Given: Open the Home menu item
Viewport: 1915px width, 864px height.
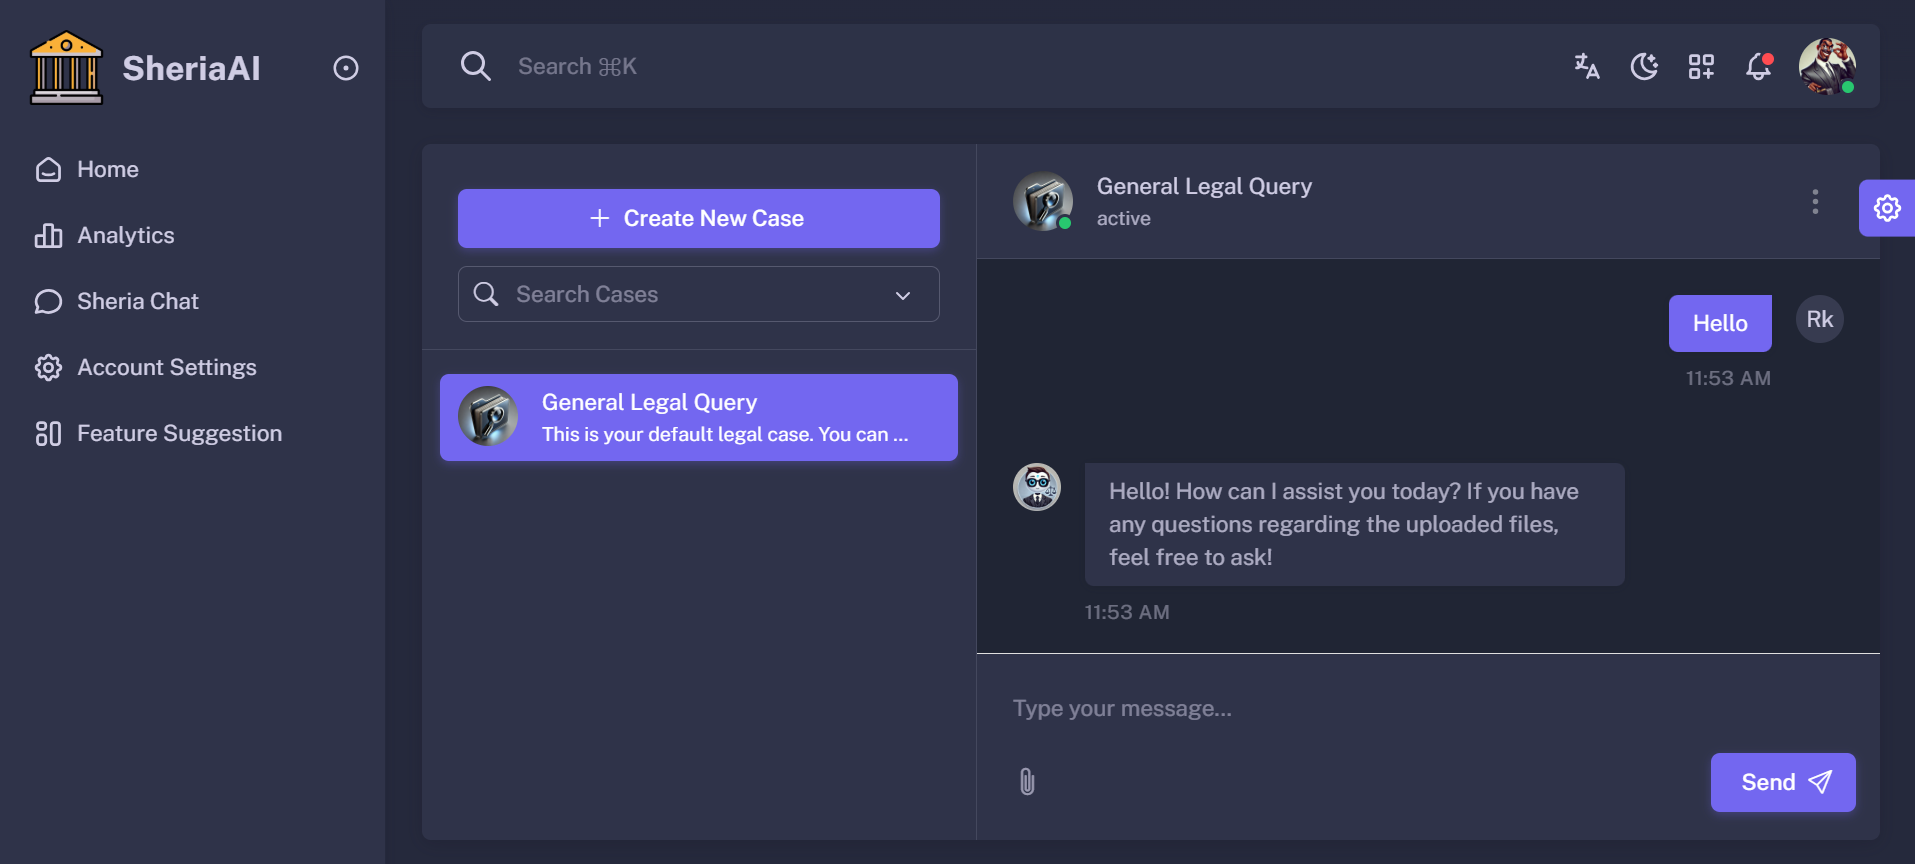Looking at the screenshot, I should [192, 169].
